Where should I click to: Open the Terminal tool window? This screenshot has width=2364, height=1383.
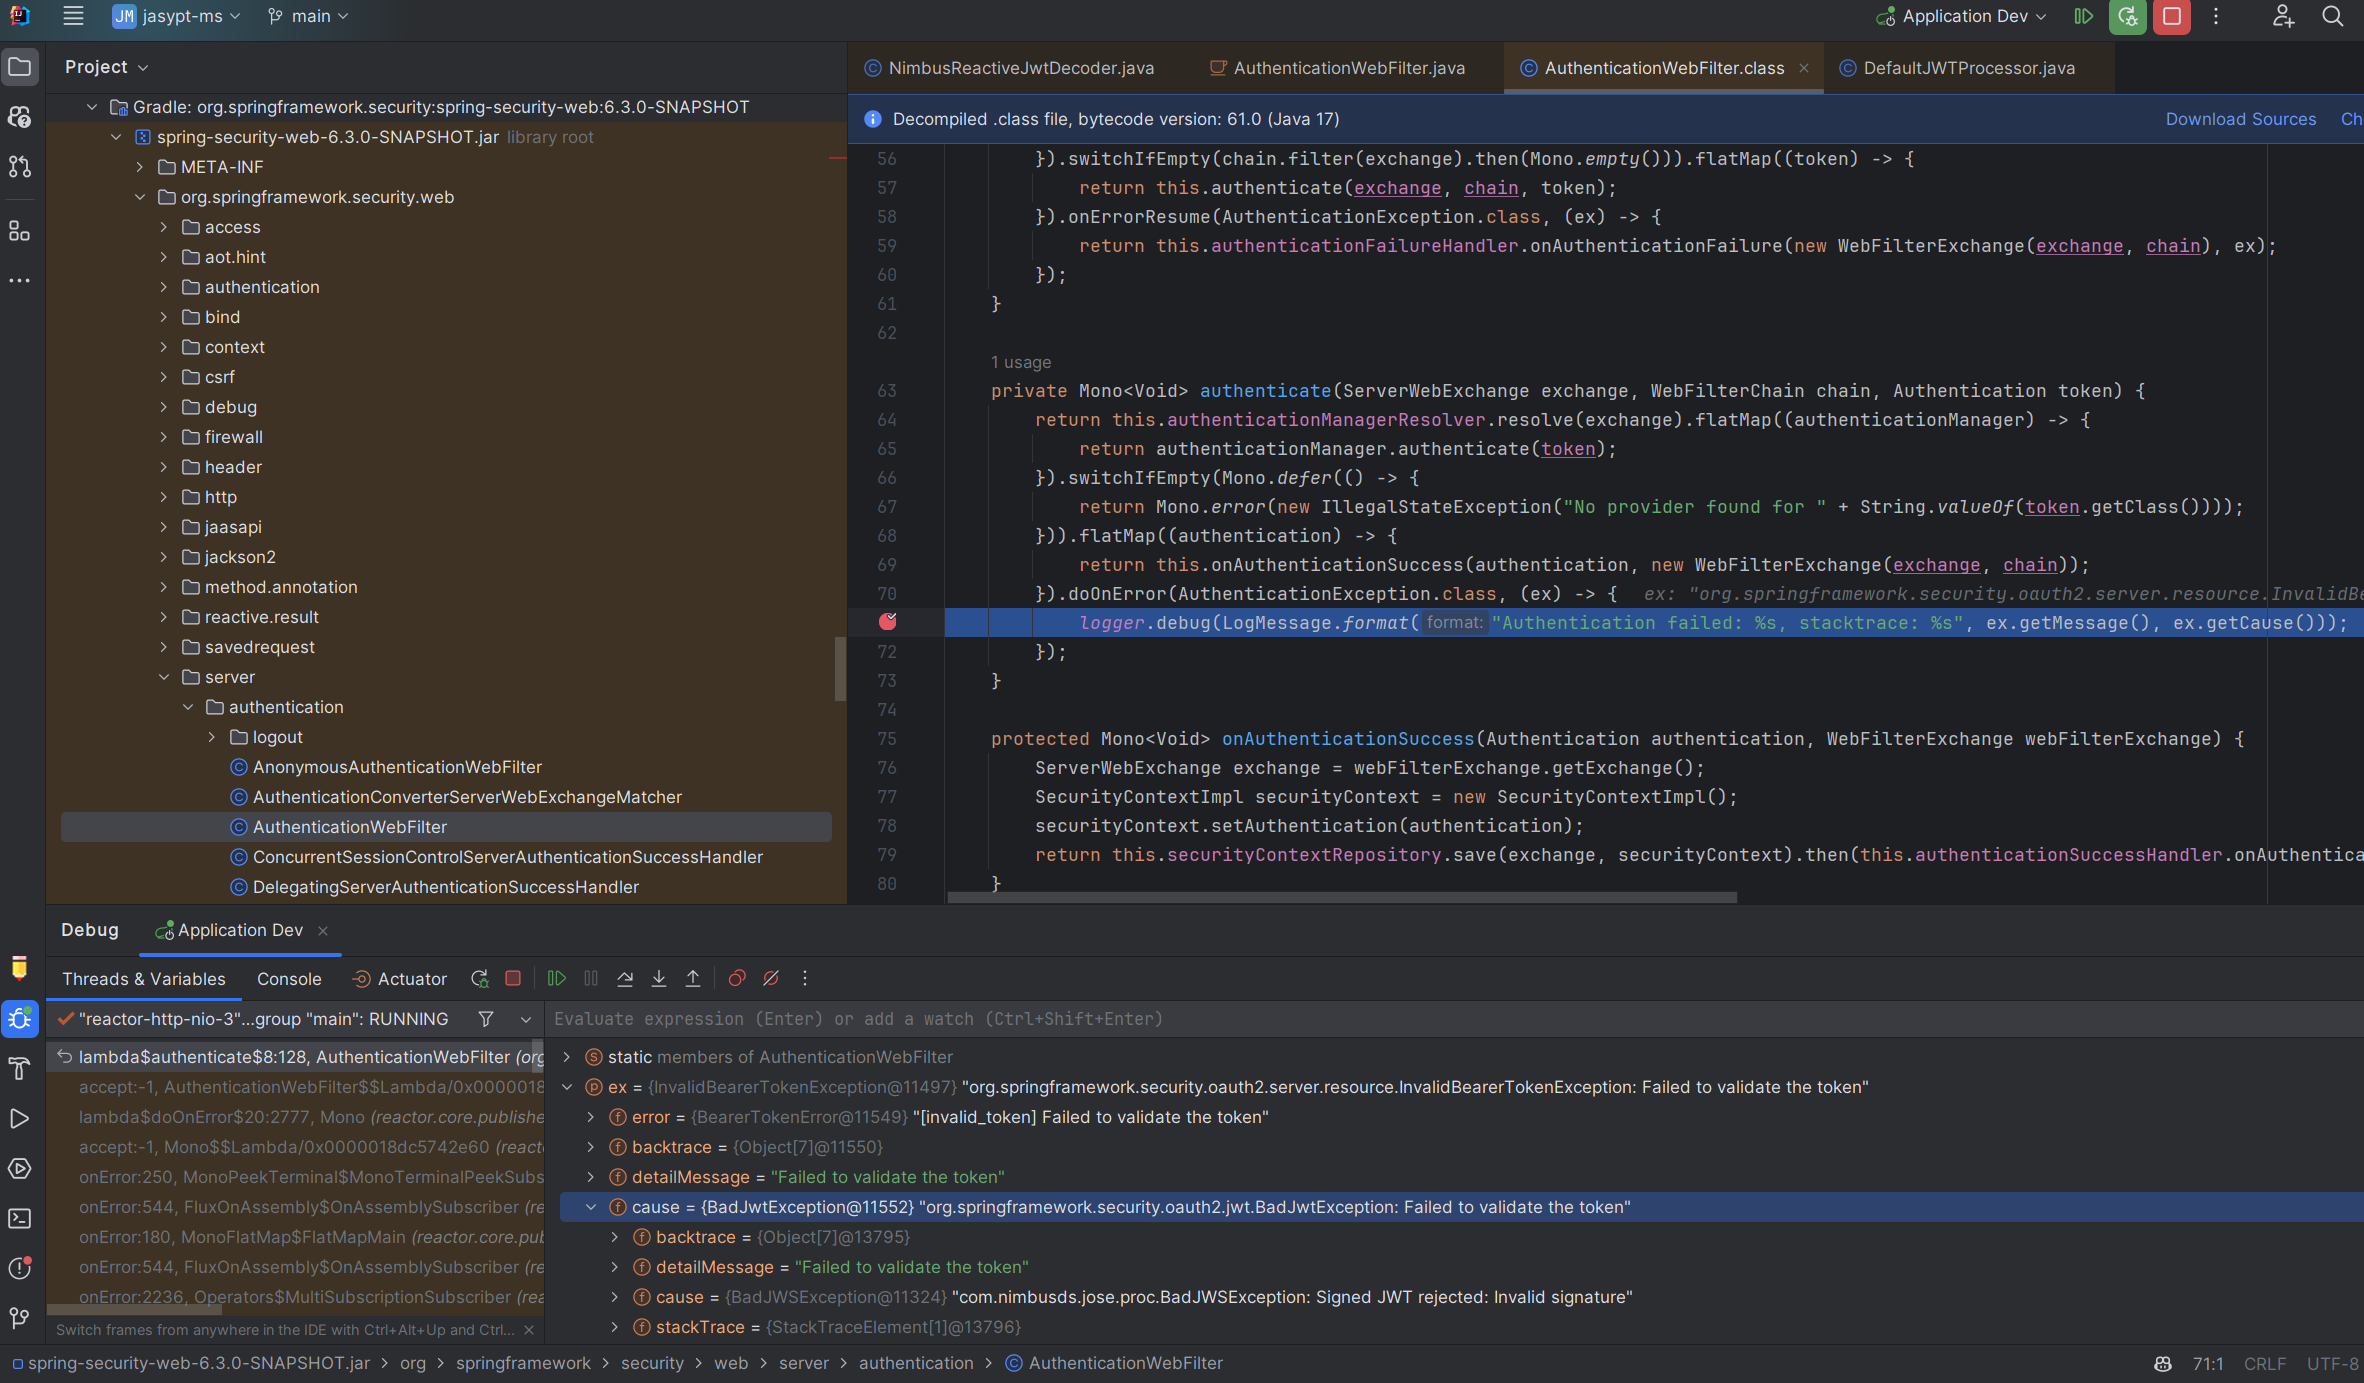(20, 1218)
